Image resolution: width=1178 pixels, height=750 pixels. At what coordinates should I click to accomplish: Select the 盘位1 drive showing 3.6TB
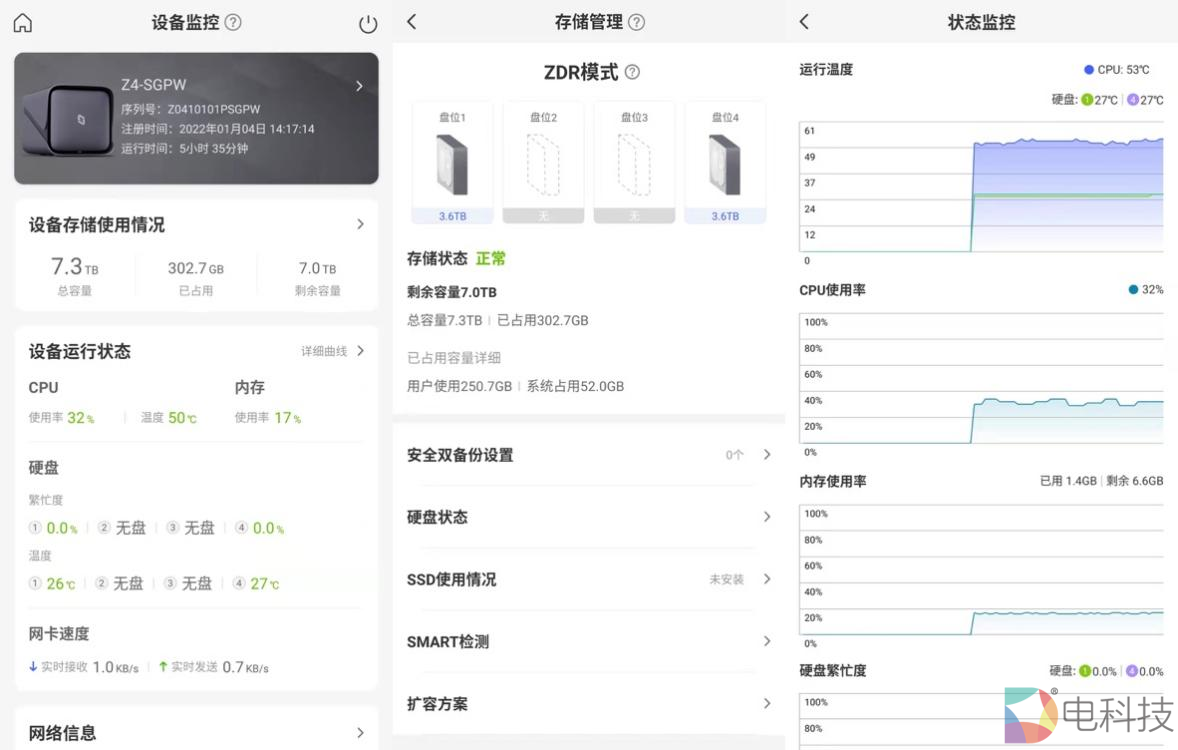pos(452,160)
